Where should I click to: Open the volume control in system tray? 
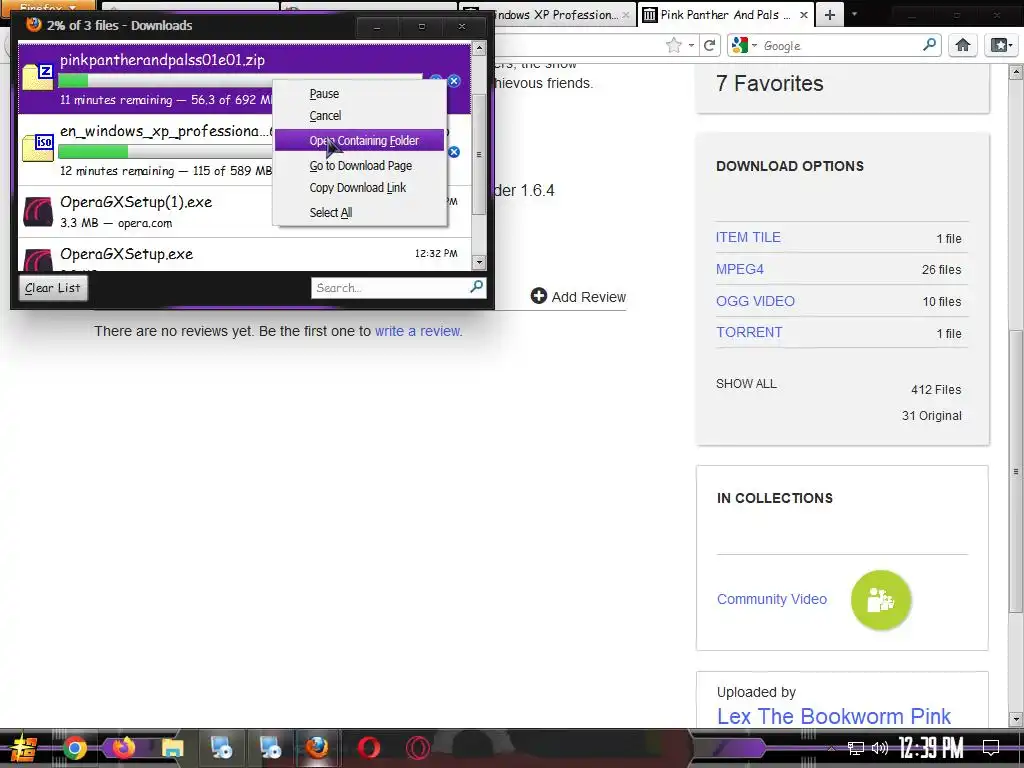(x=880, y=748)
